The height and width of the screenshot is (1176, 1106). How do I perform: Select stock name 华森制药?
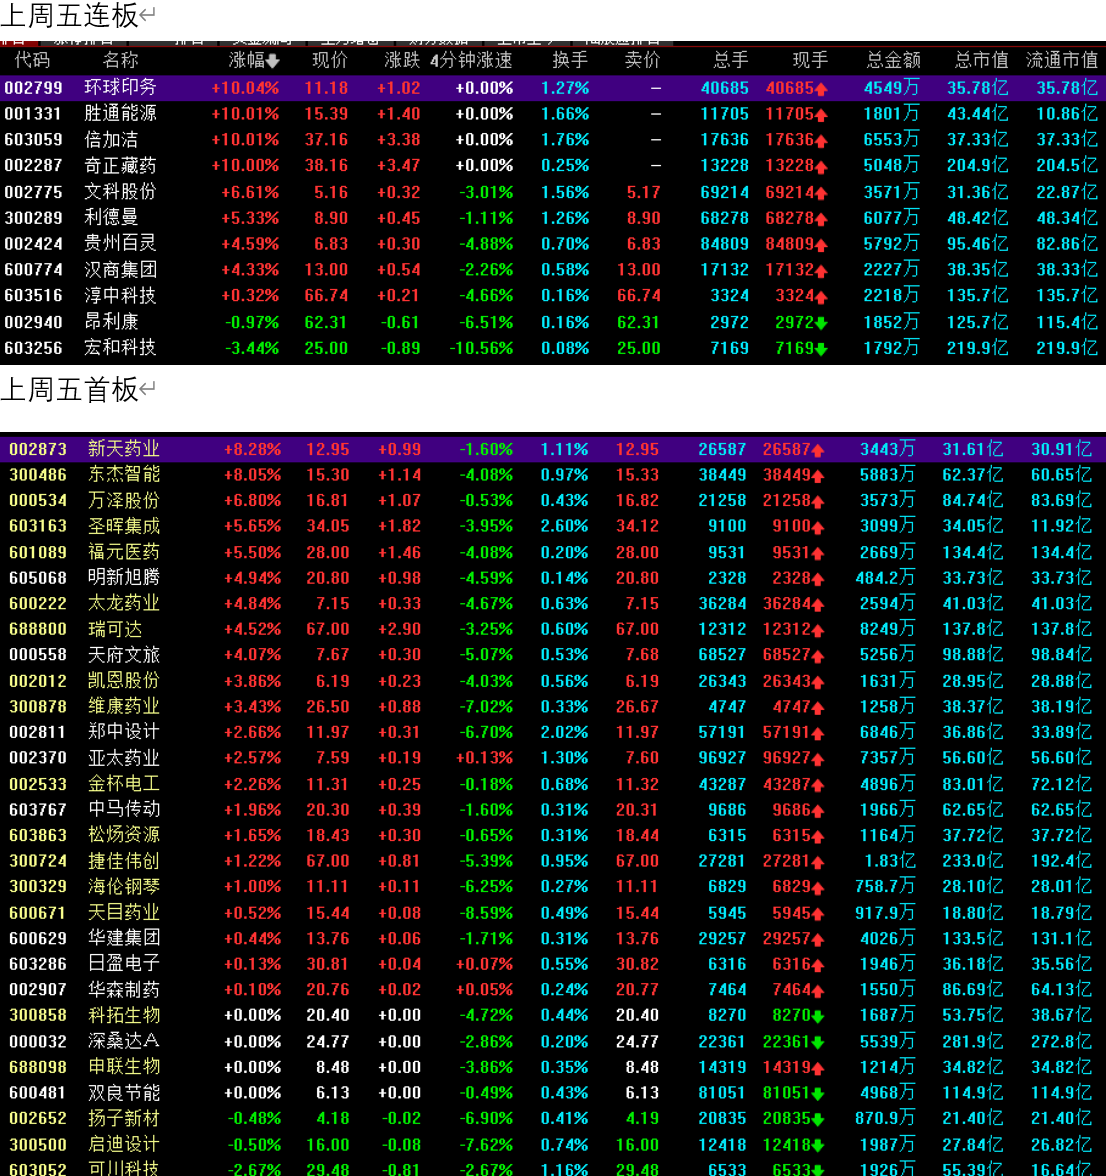[x=124, y=990]
